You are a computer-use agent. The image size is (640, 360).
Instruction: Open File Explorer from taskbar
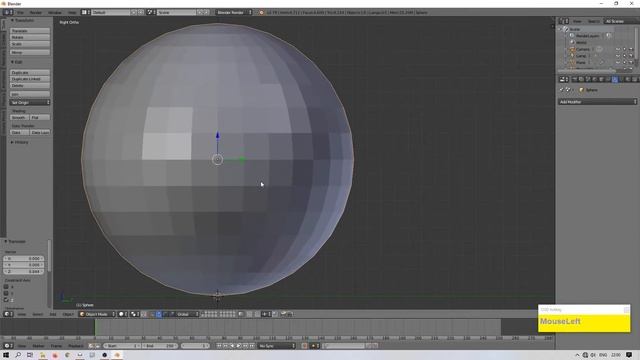42,355
